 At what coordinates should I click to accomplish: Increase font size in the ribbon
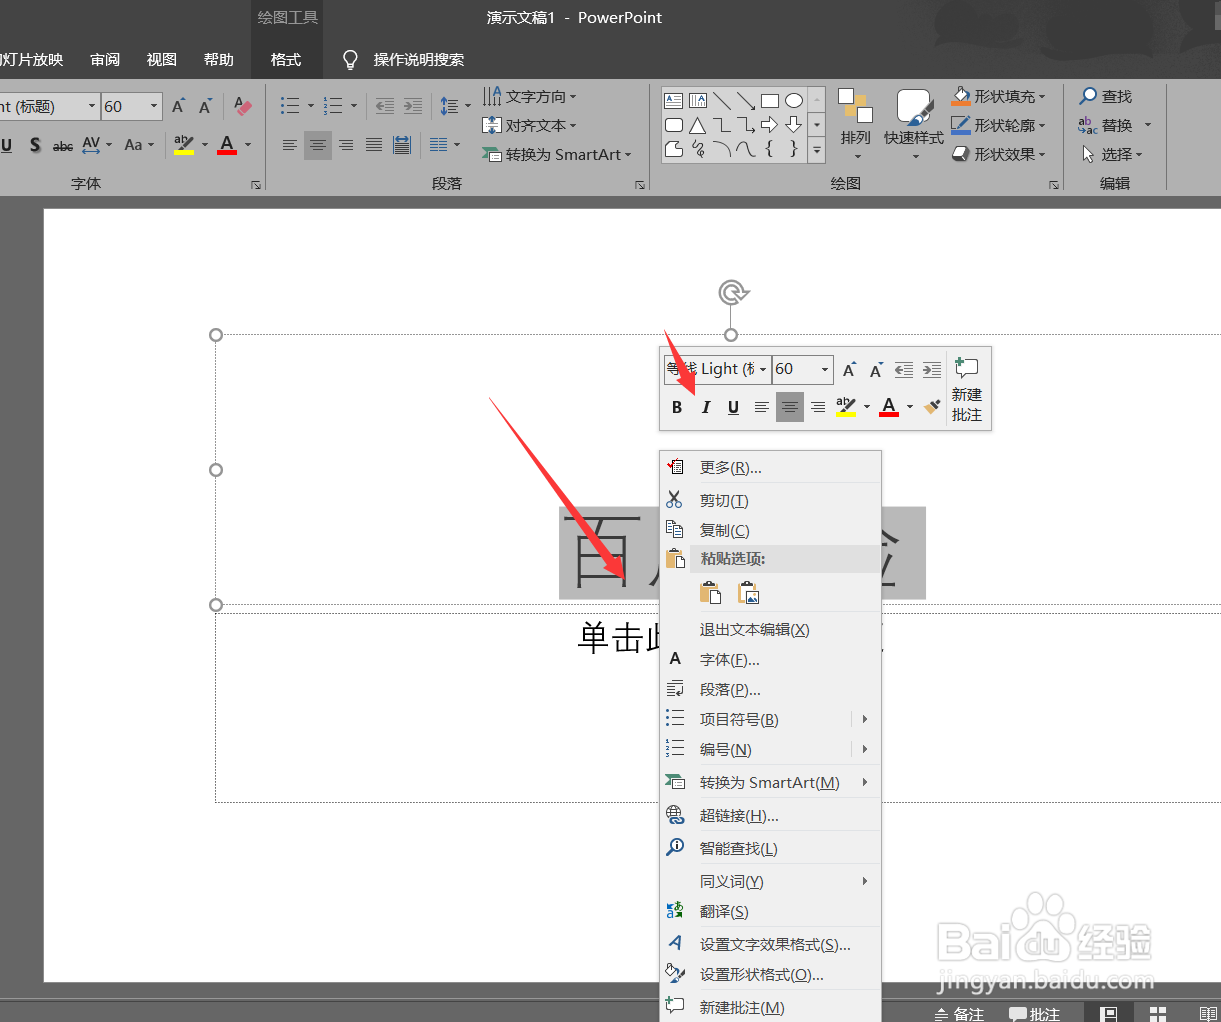pos(179,106)
